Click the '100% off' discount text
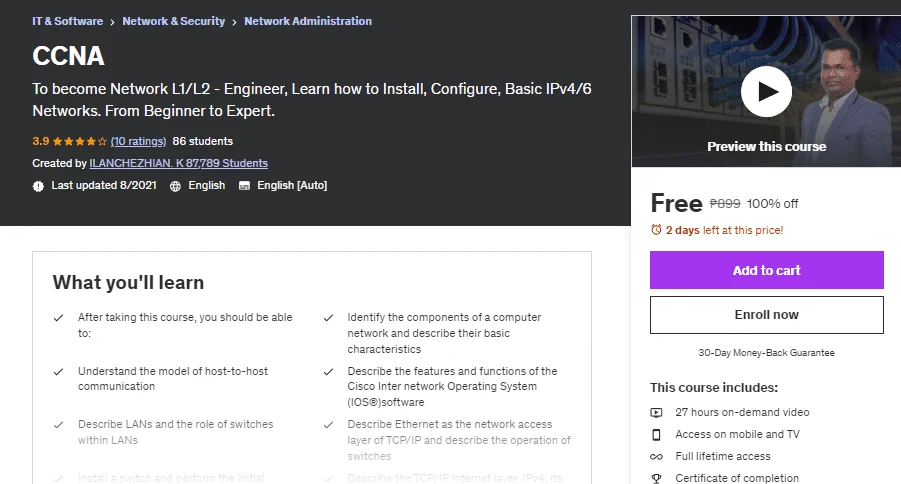 (772, 203)
